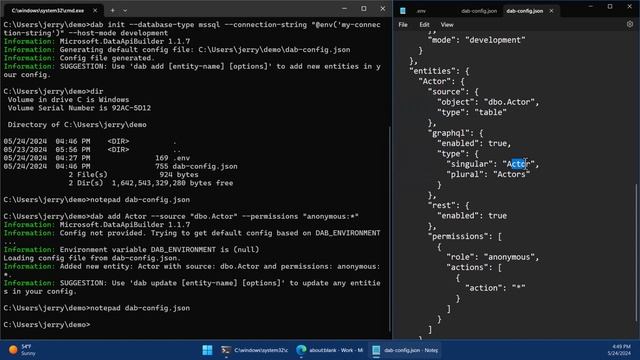
Task: Switch to the .env Notepad tab
Action: pos(421,11)
